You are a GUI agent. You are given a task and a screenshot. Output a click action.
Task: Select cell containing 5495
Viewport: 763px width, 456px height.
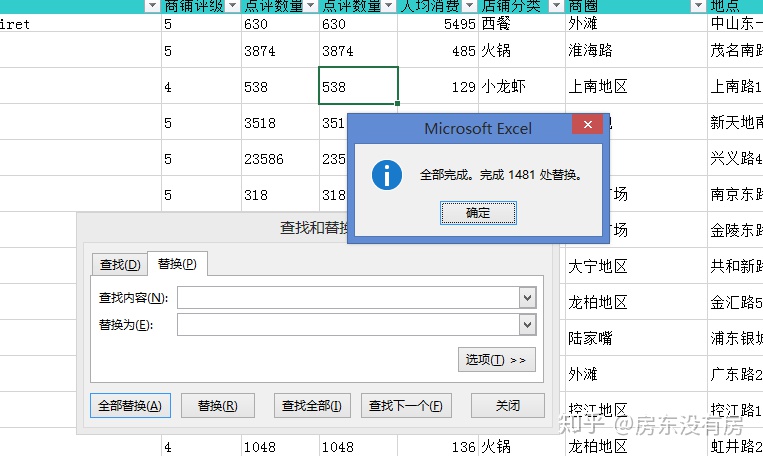point(438,23)
